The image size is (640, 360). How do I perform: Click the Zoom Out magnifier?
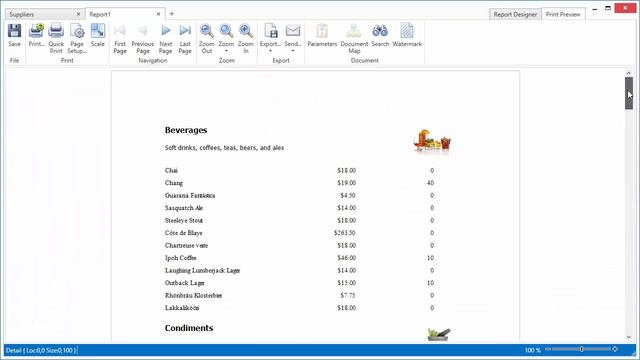pyautogui.click(x=207, y=31)
